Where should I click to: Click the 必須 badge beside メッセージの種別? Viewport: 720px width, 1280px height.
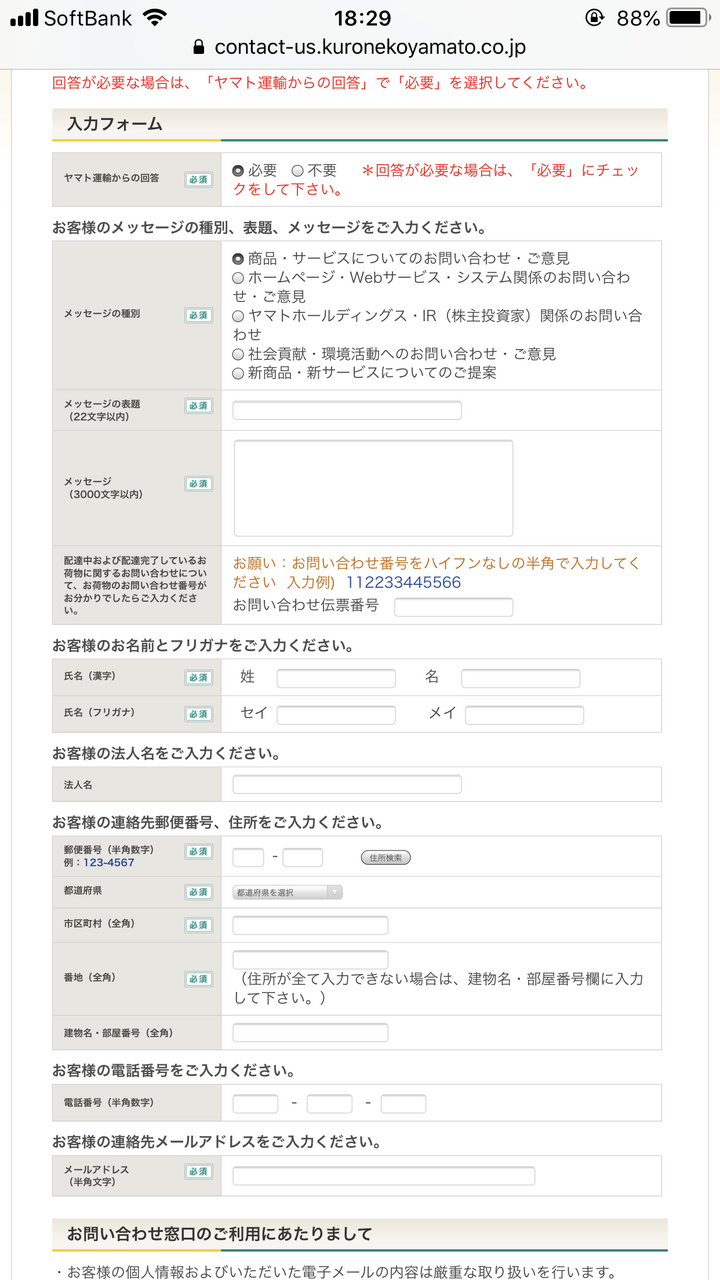[x=198, y=315]
